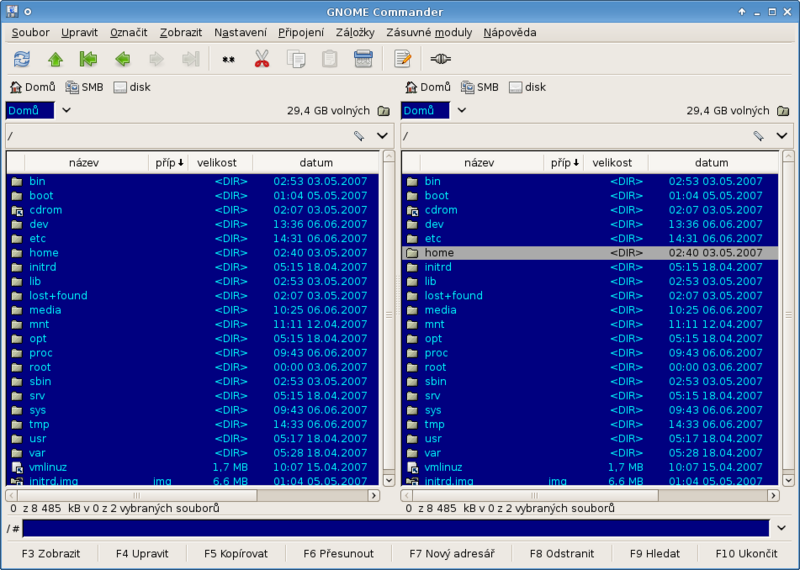Click Domů home button in right pane
This screenshot has height=570, width=800.
pos(428,87)
